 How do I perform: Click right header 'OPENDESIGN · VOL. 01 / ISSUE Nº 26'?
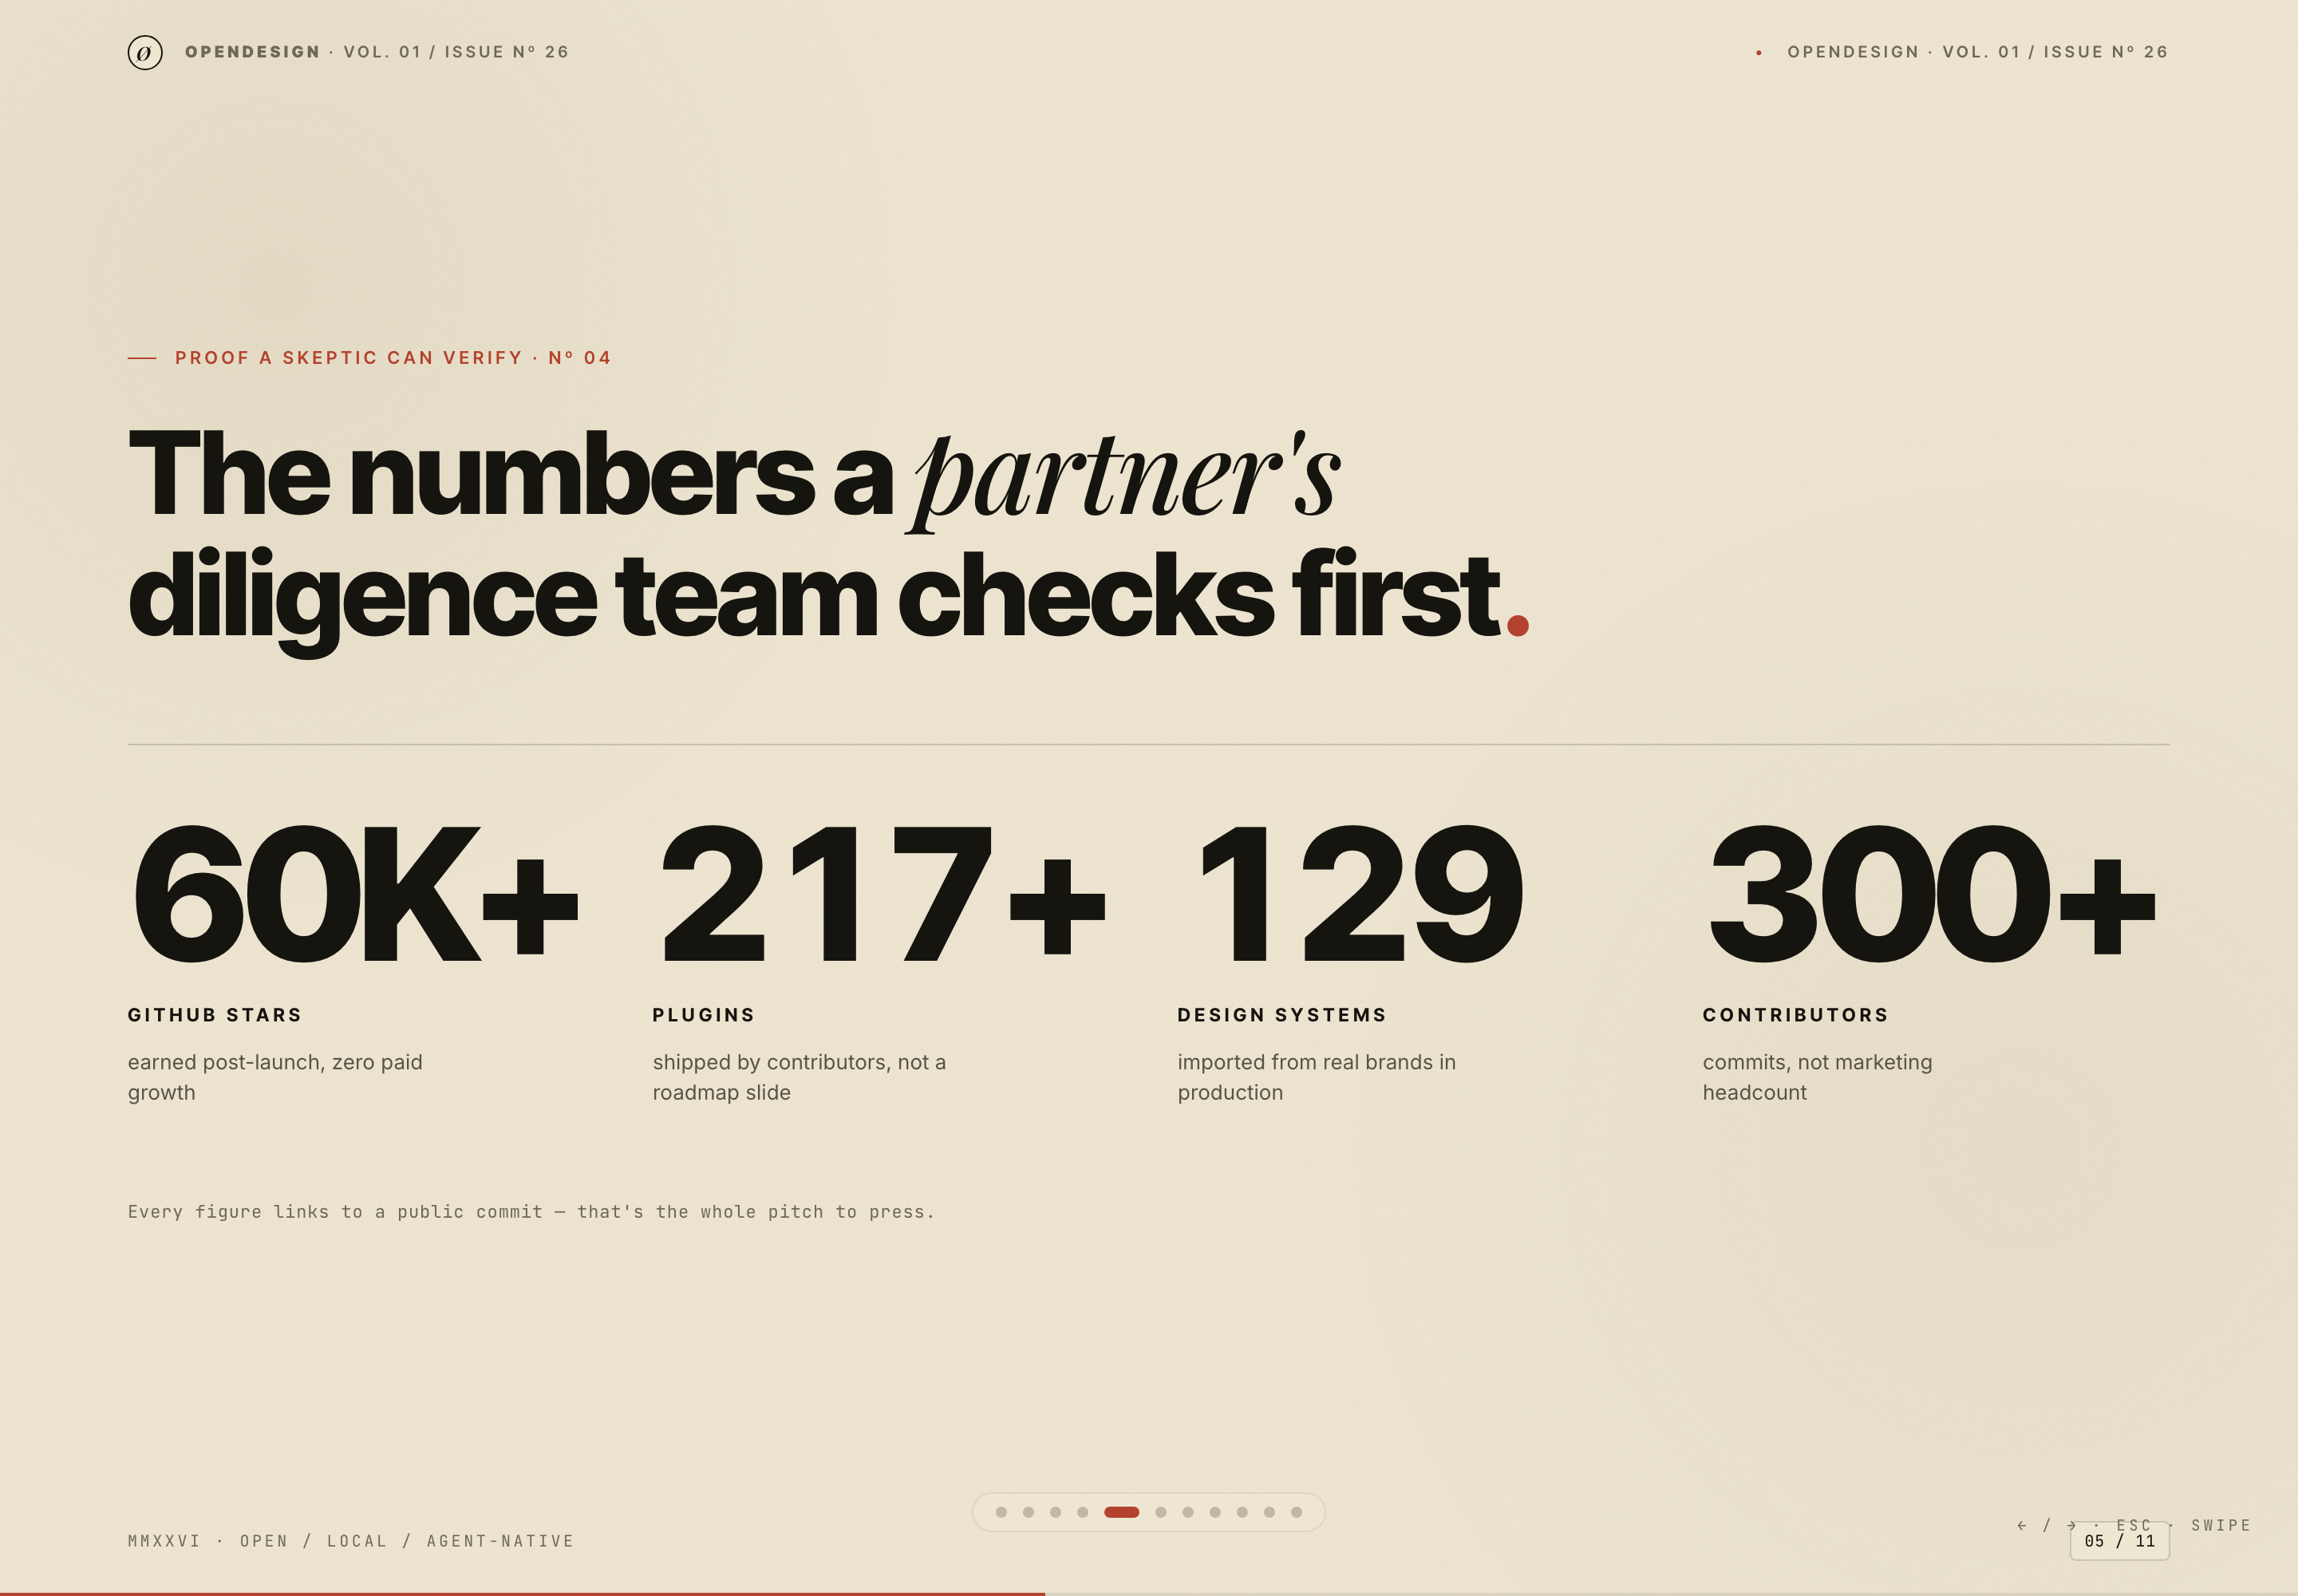click(1978, 52)
